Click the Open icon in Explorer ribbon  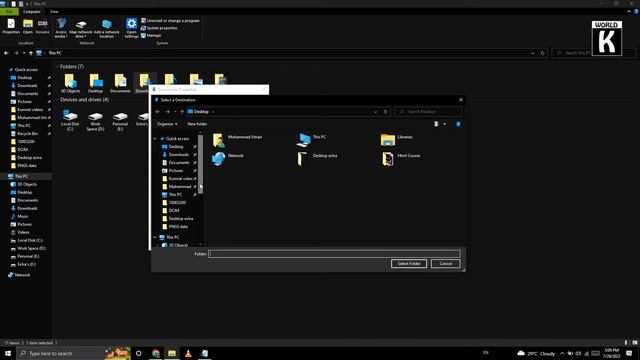(28, 27)
